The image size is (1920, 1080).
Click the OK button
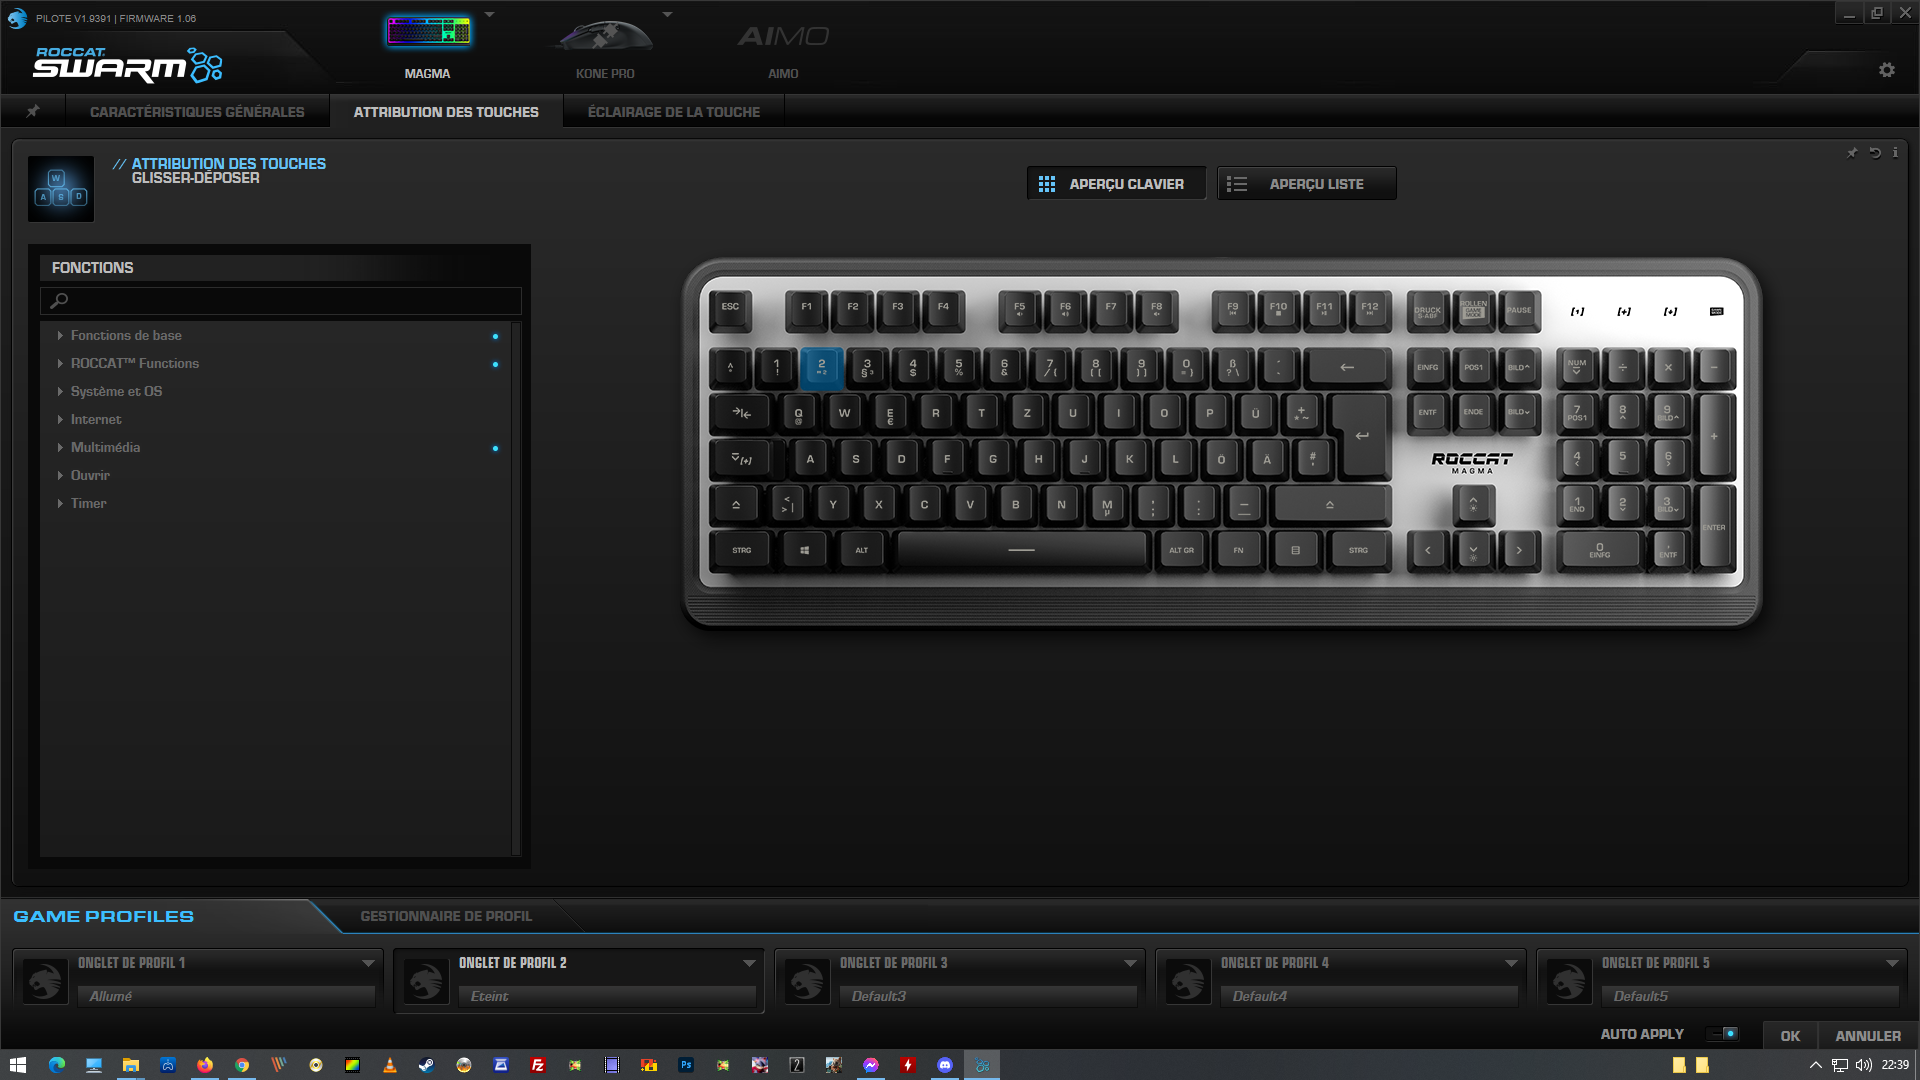pos(1790,1036)
